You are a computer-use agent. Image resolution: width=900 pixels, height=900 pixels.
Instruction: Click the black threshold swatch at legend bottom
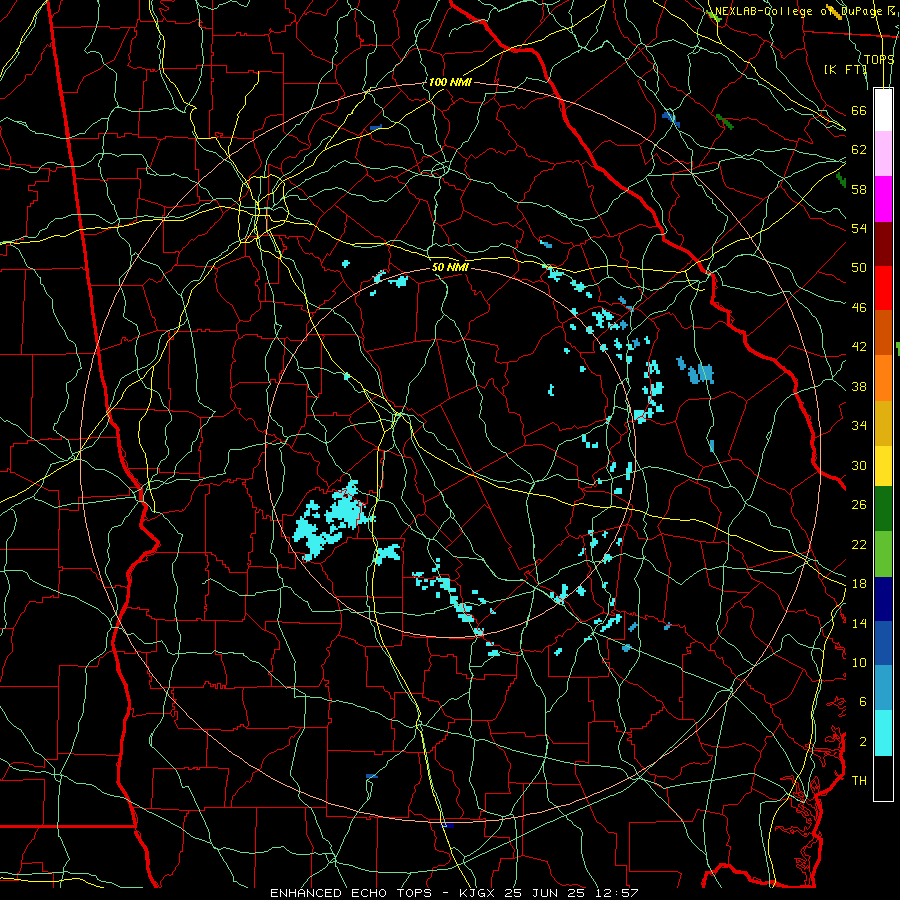point(883,778)
